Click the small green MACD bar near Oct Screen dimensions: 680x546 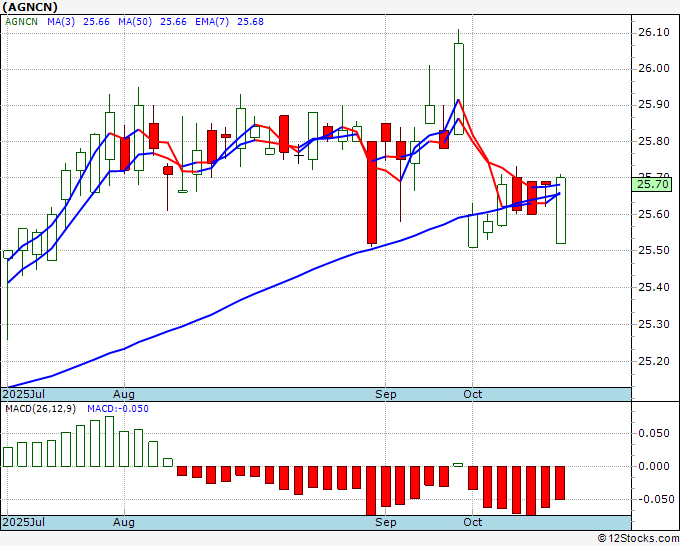pos(458,465)
